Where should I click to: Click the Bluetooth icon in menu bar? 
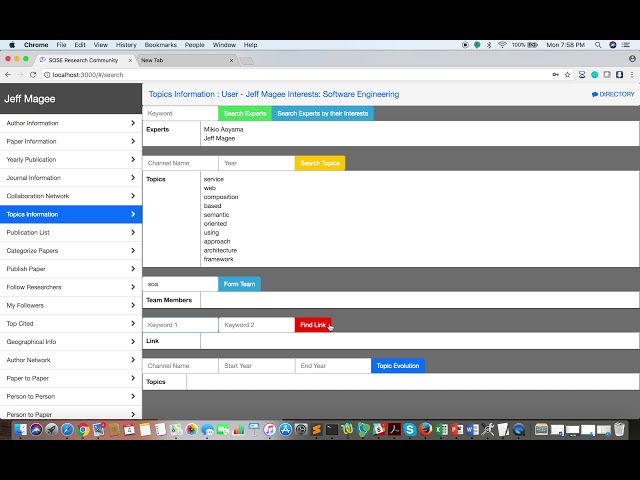(489, 45)
